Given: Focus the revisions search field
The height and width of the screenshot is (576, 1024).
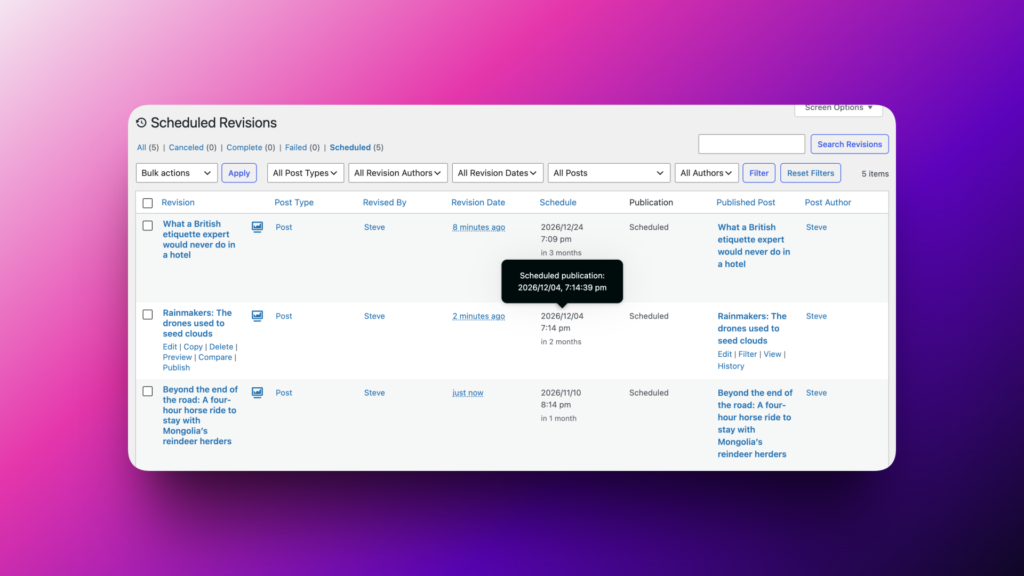Looking at the screenshot, I should coord(752,144).
